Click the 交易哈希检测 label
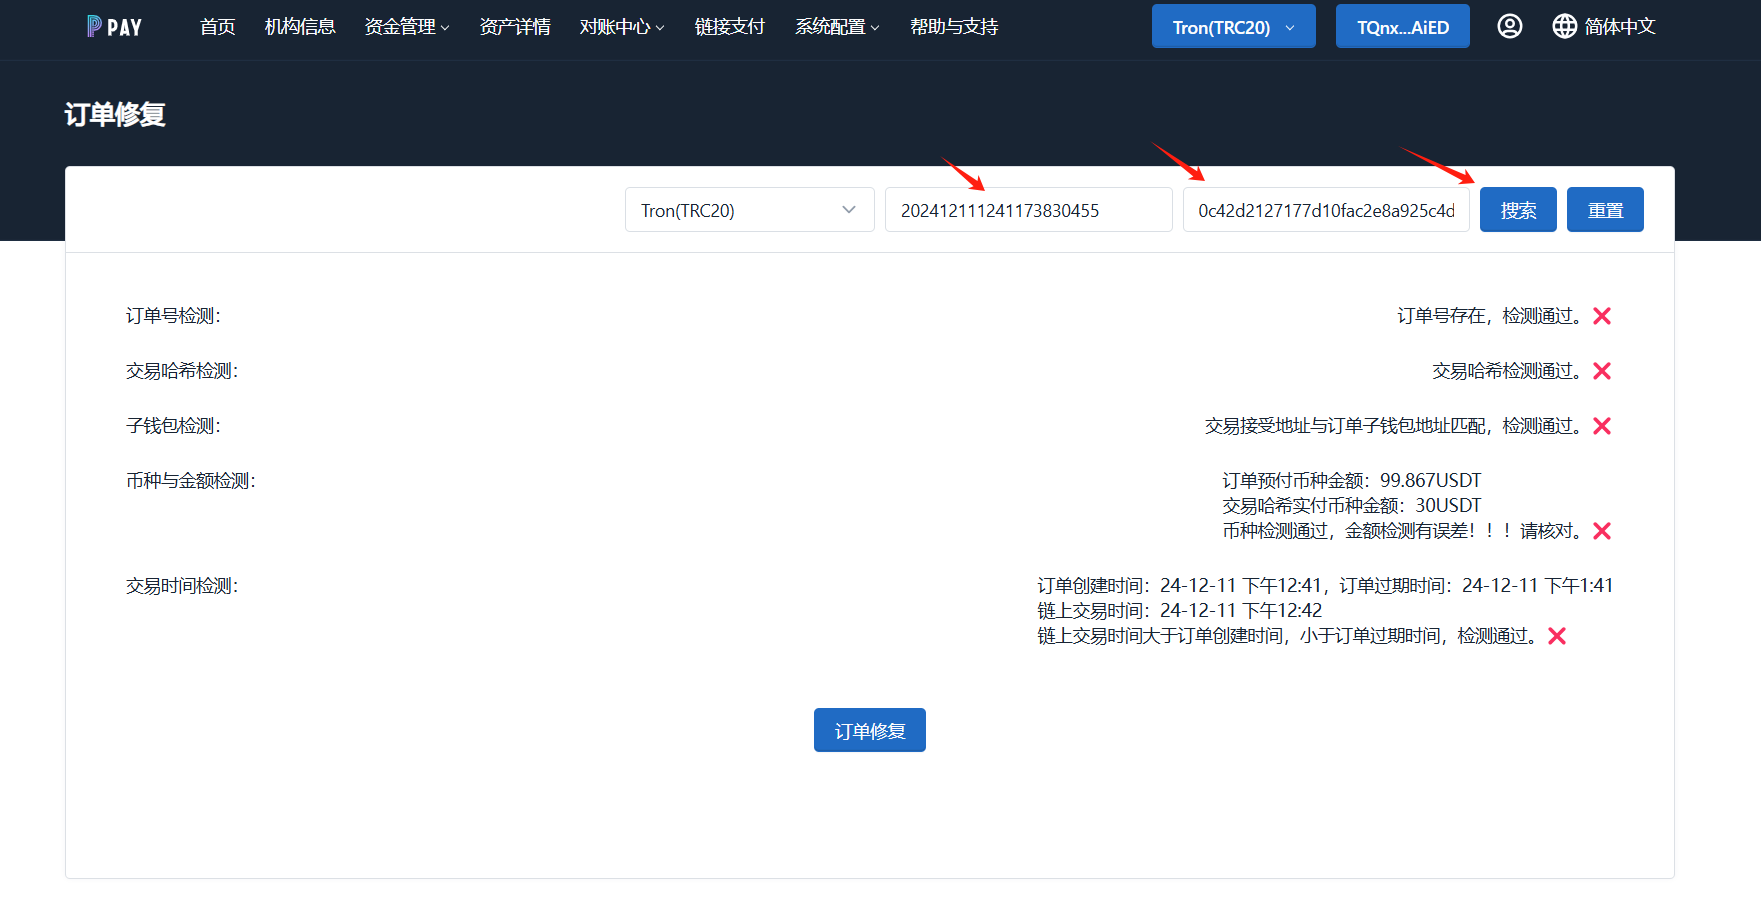The image size is (1761, 902). 182,371
